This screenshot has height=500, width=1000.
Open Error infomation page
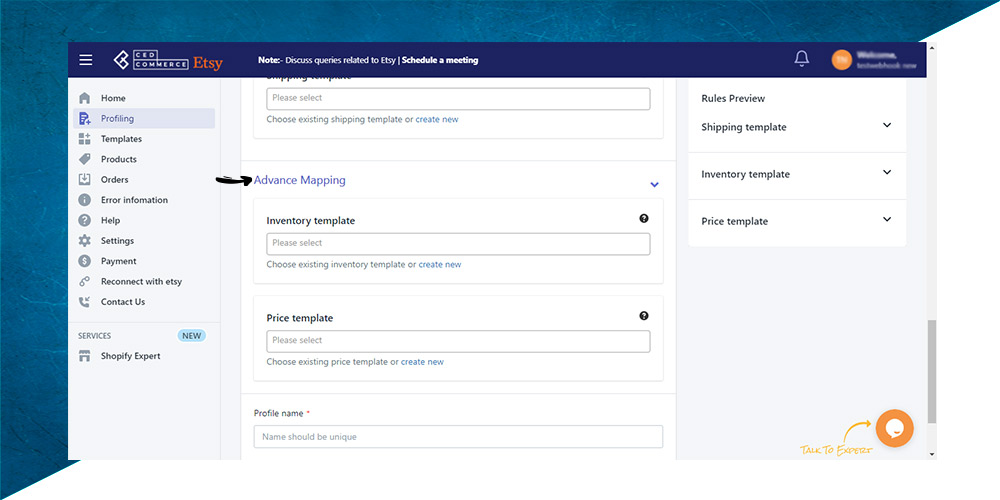tap(134, 200)
